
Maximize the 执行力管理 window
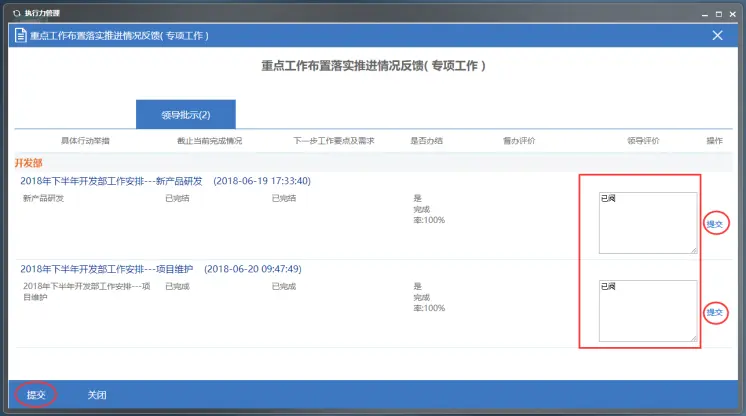(719, 14)
